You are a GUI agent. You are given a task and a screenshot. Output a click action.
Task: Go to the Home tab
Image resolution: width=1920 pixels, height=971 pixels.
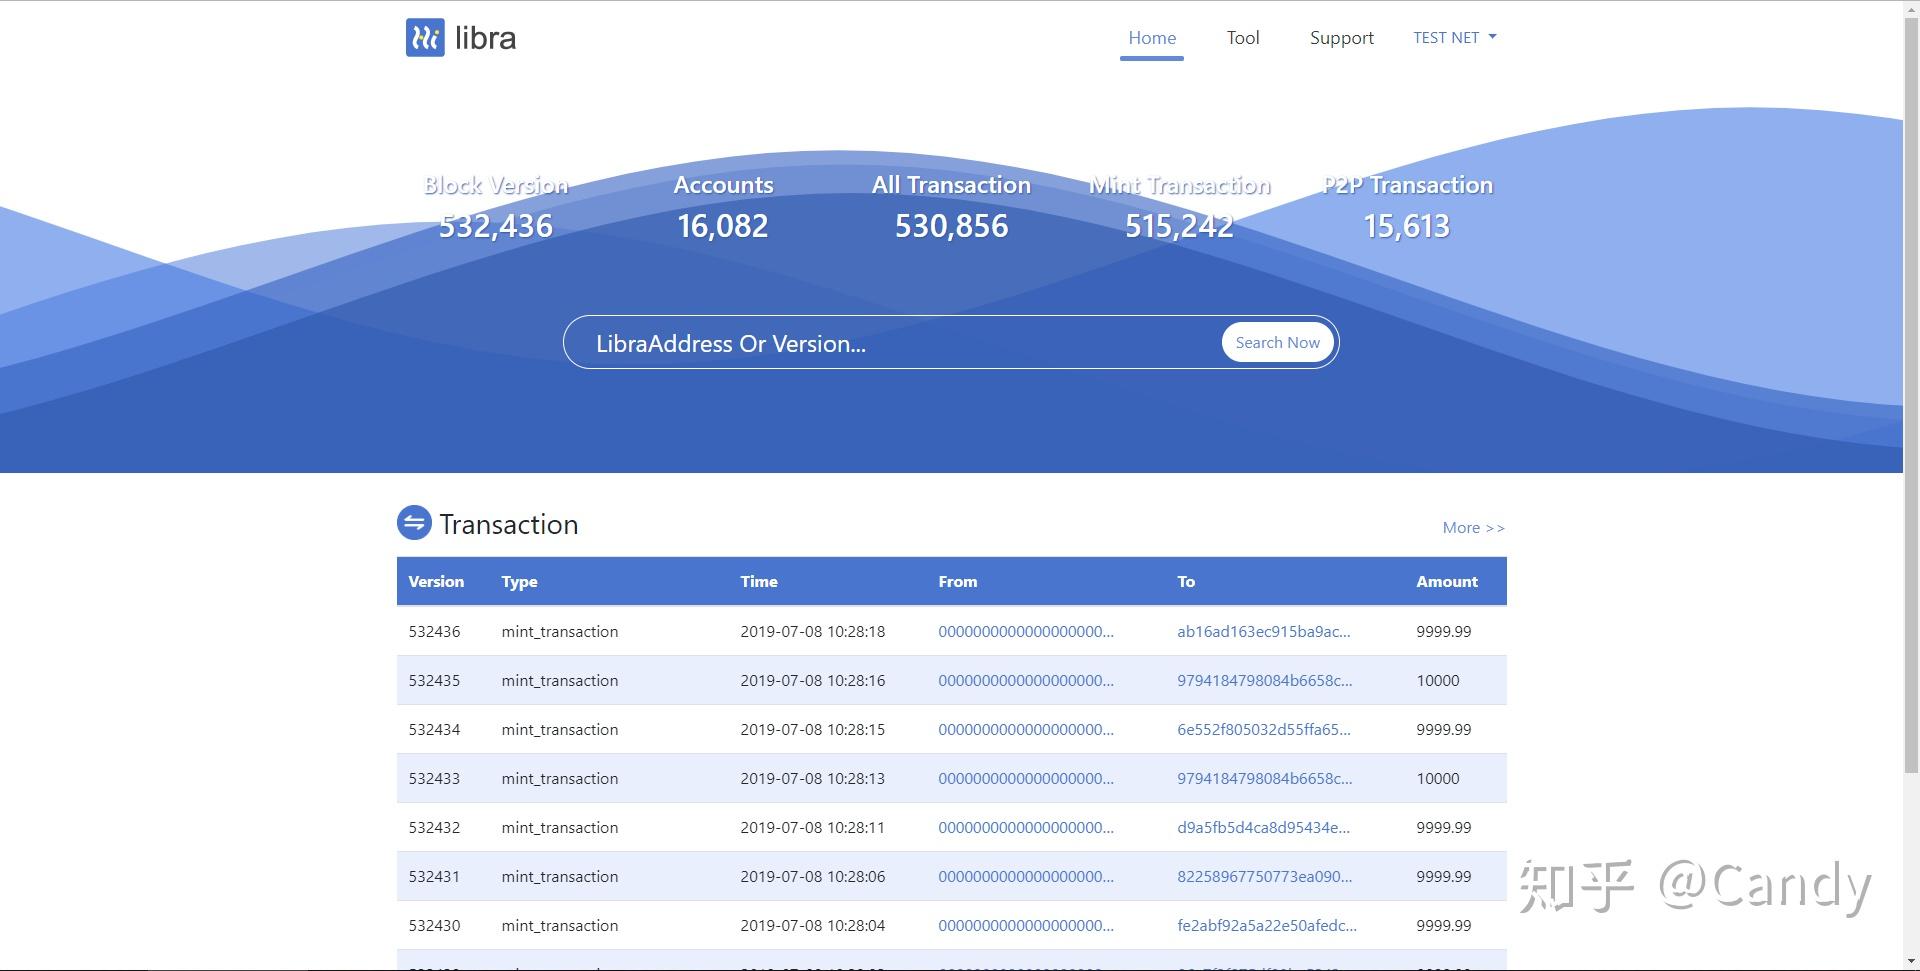click(1151, 38)
